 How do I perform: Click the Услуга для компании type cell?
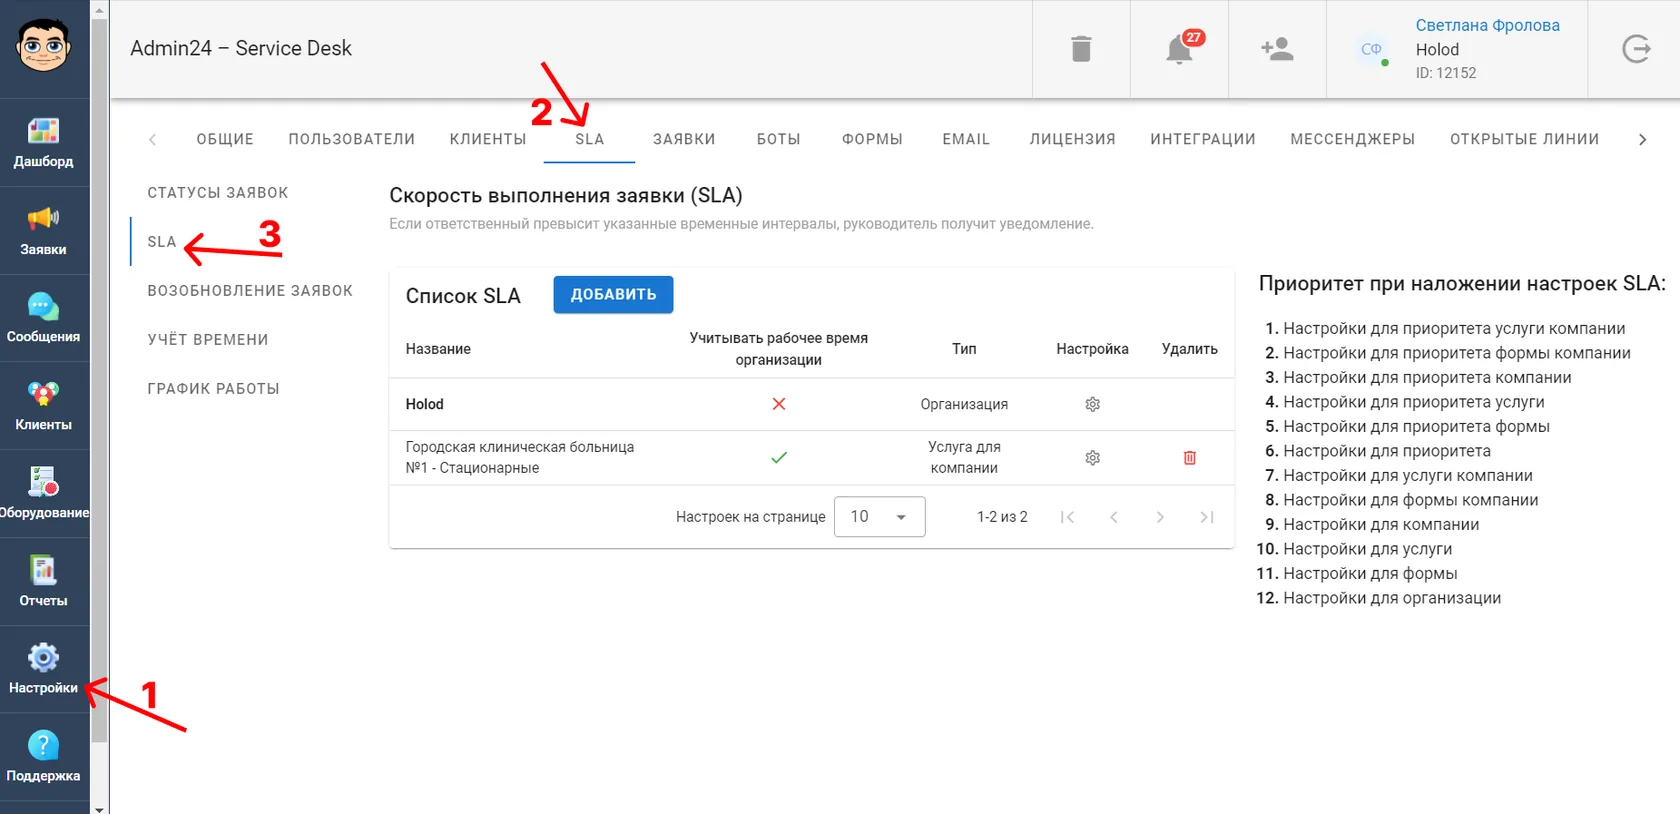tap(964, 457)
